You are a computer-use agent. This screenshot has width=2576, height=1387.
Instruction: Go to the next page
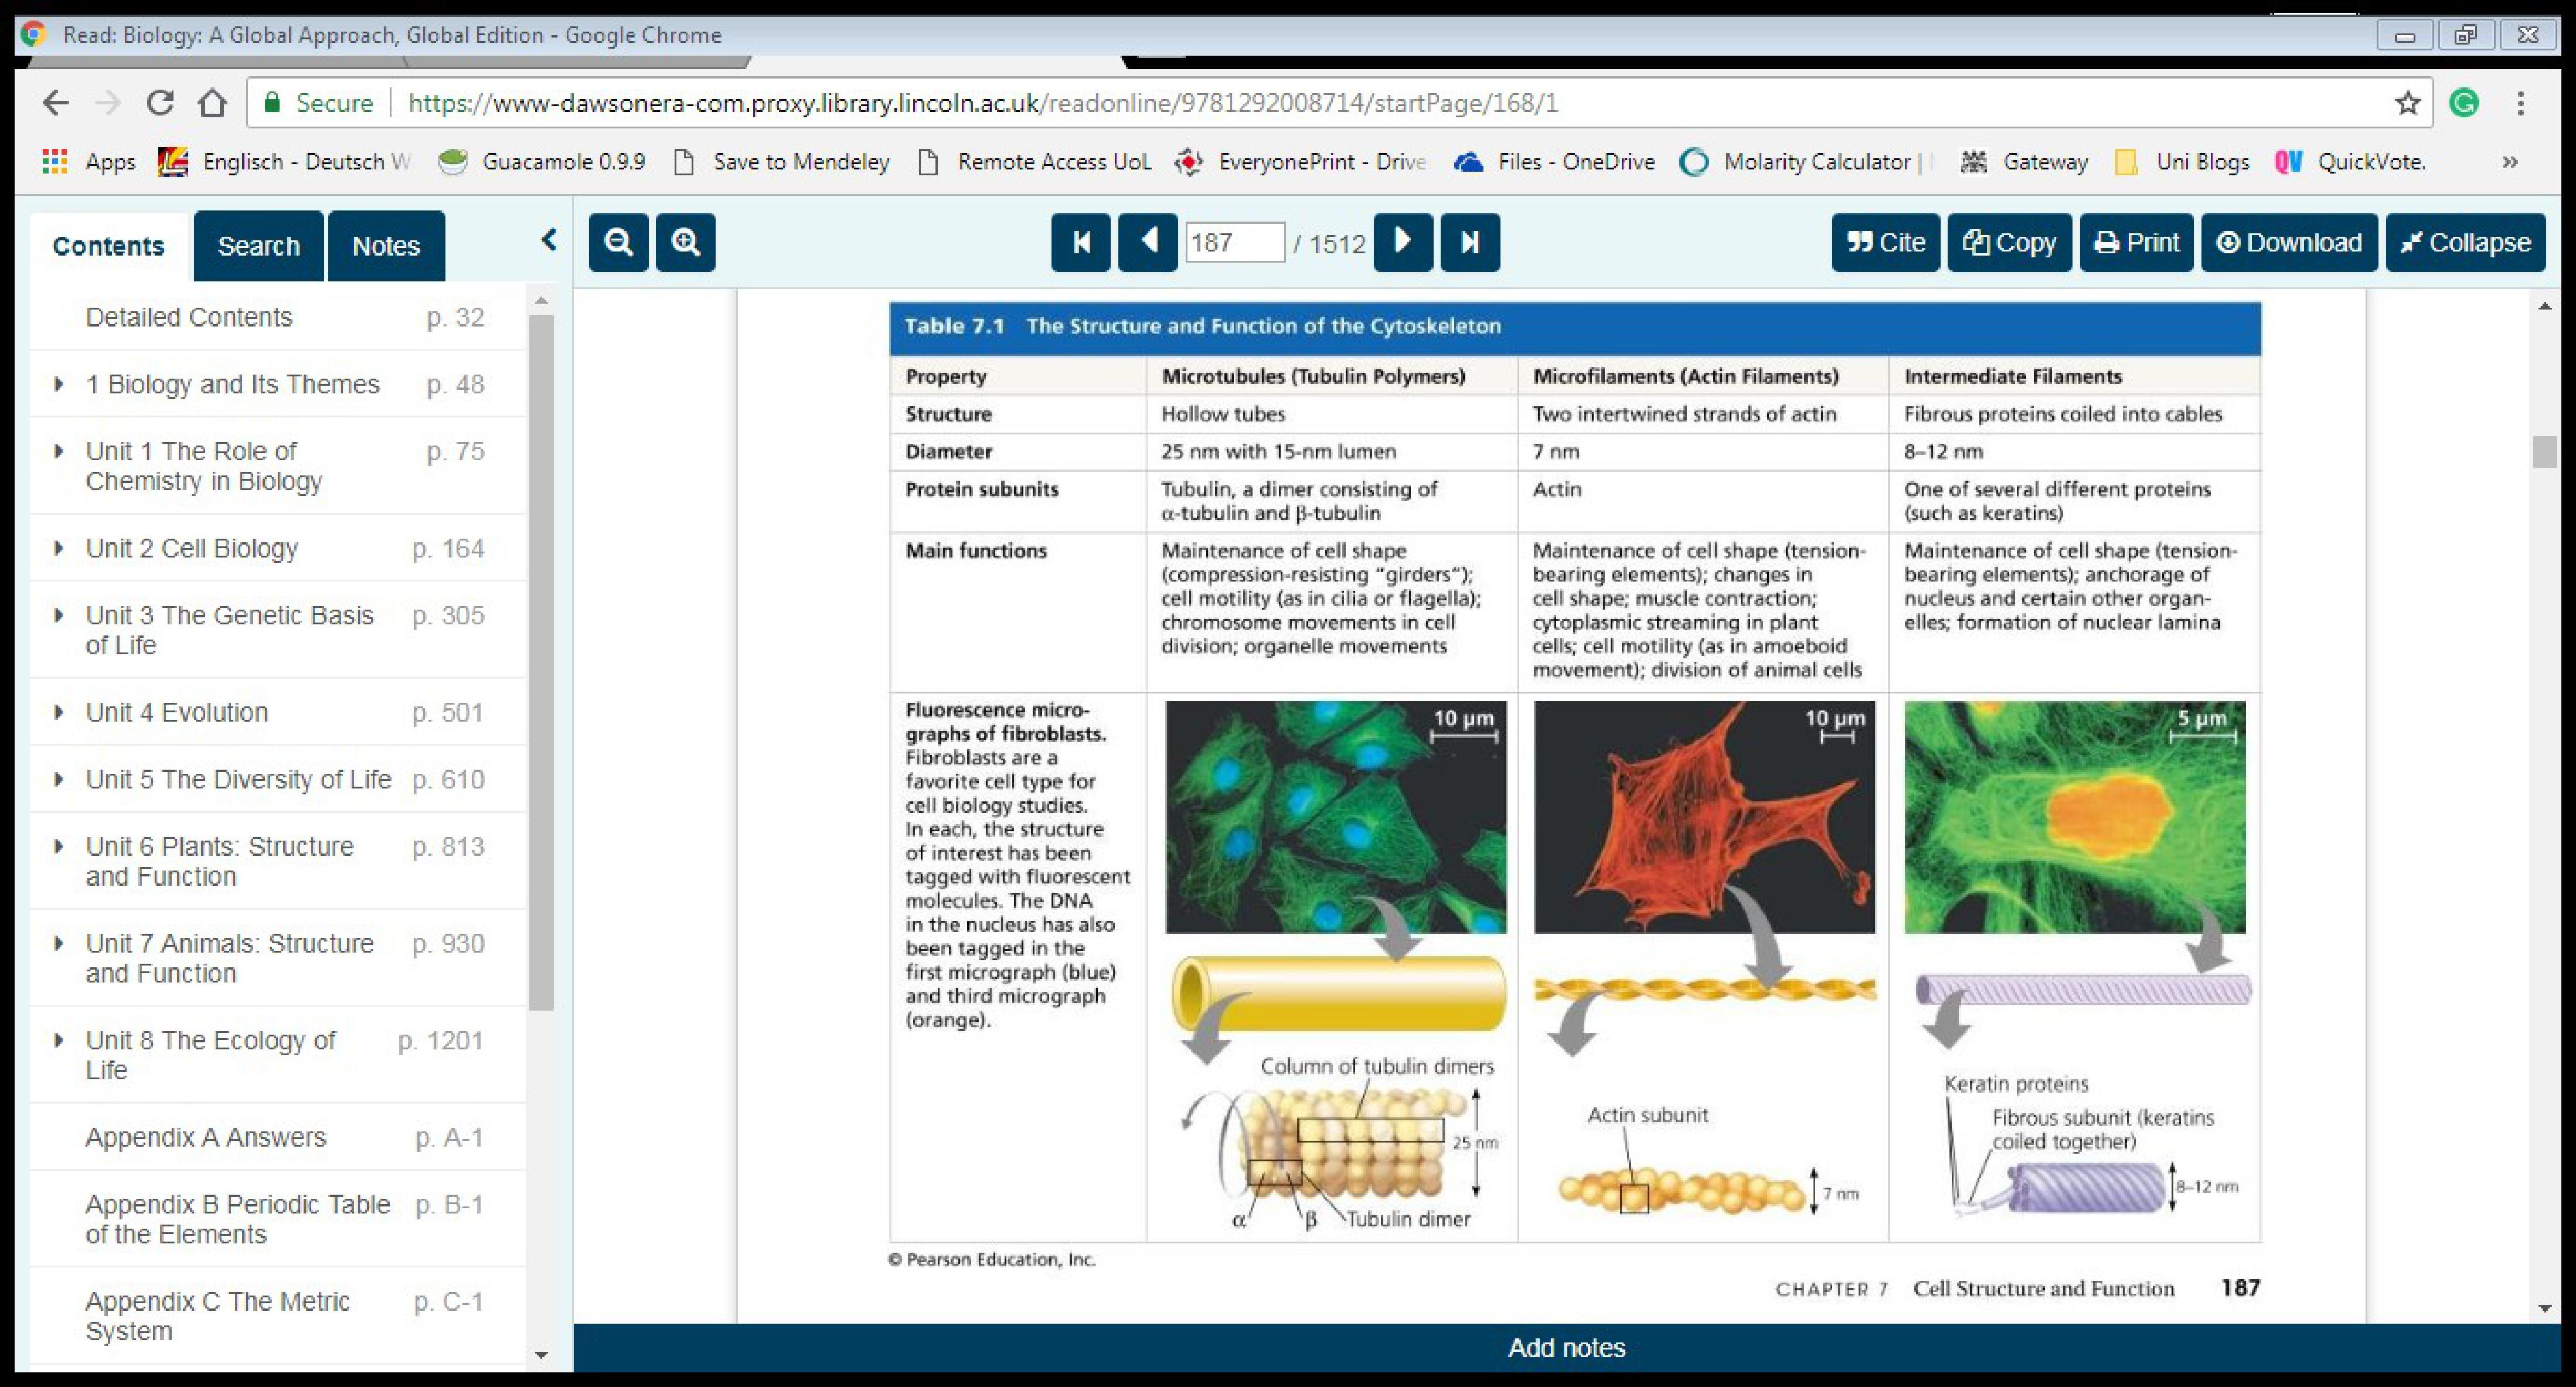tap(1403, 242)
